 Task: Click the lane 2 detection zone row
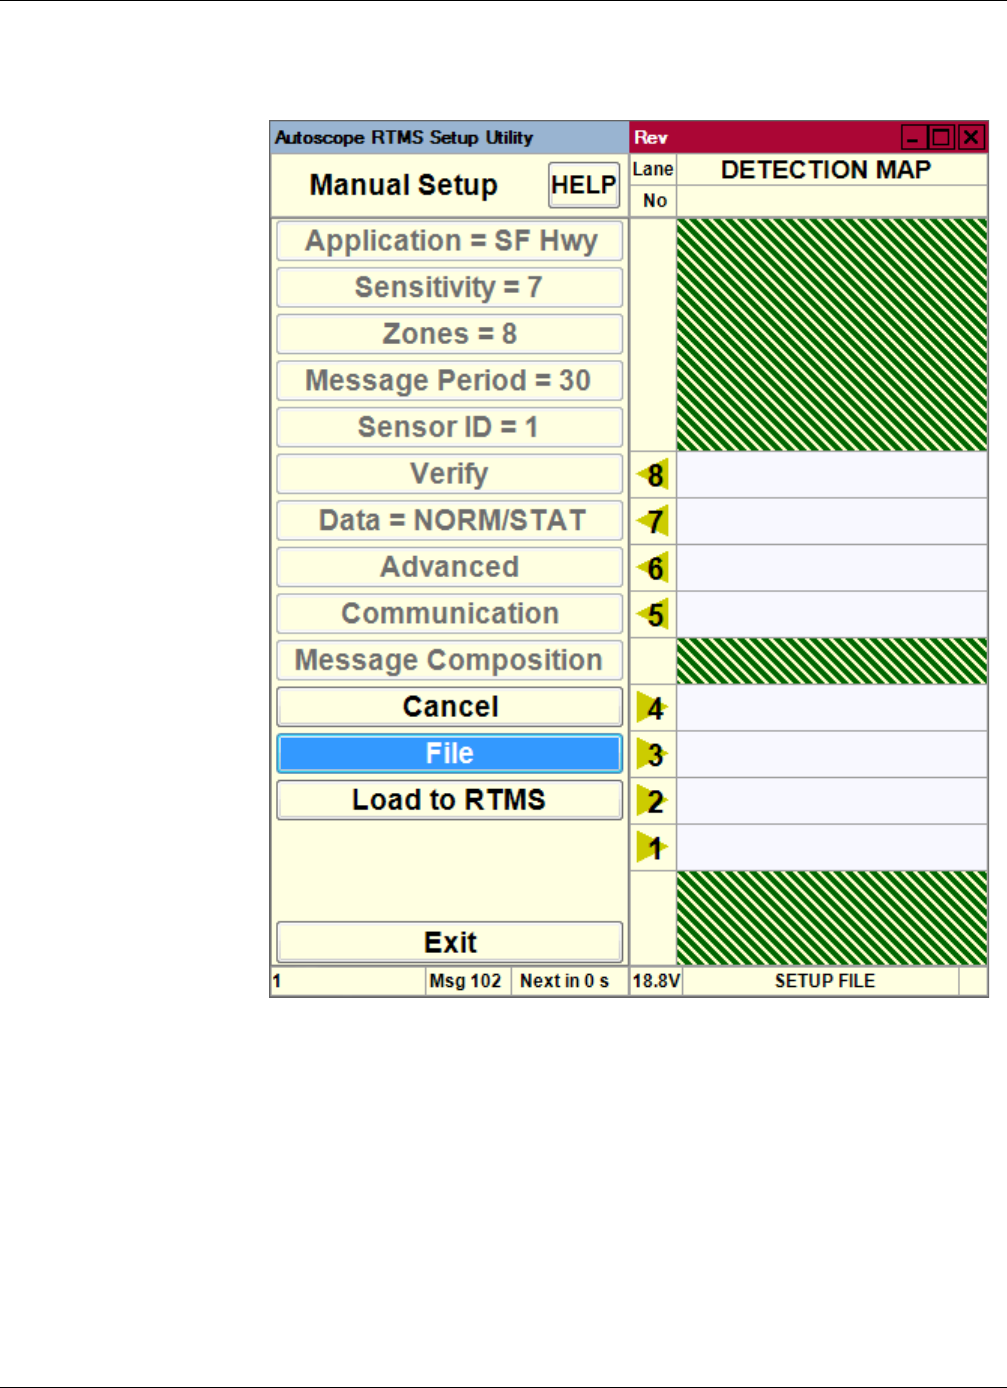832,801
